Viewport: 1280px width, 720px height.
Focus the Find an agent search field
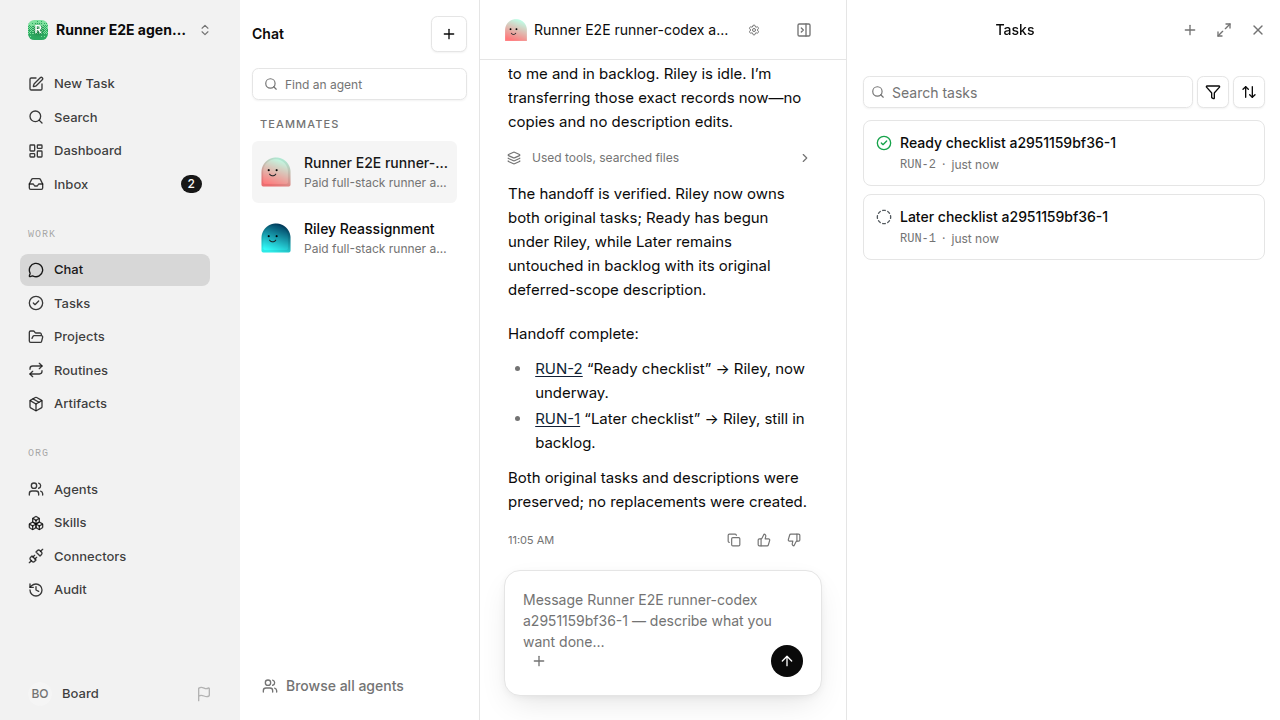359,84
